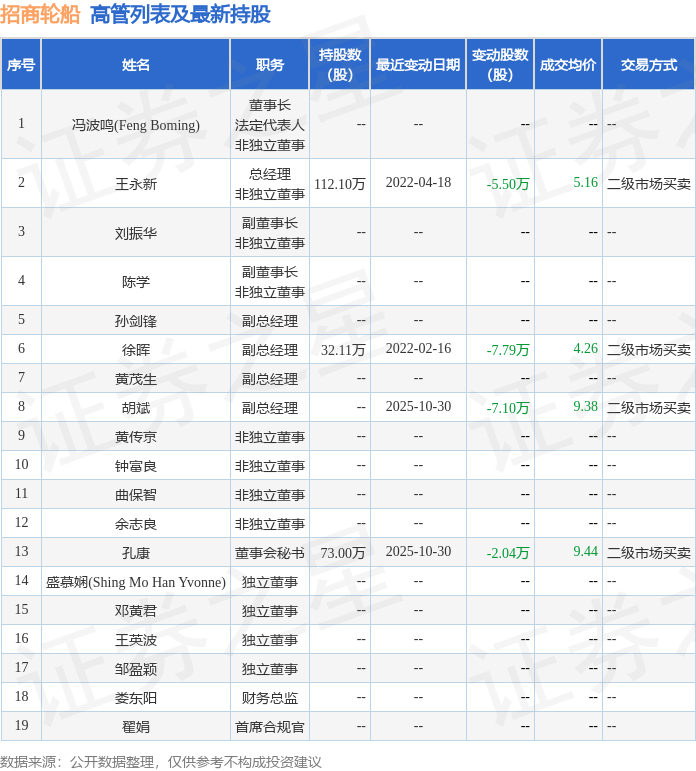
Task: Click the change value -2.04万
Action: (x=508, y=553)
